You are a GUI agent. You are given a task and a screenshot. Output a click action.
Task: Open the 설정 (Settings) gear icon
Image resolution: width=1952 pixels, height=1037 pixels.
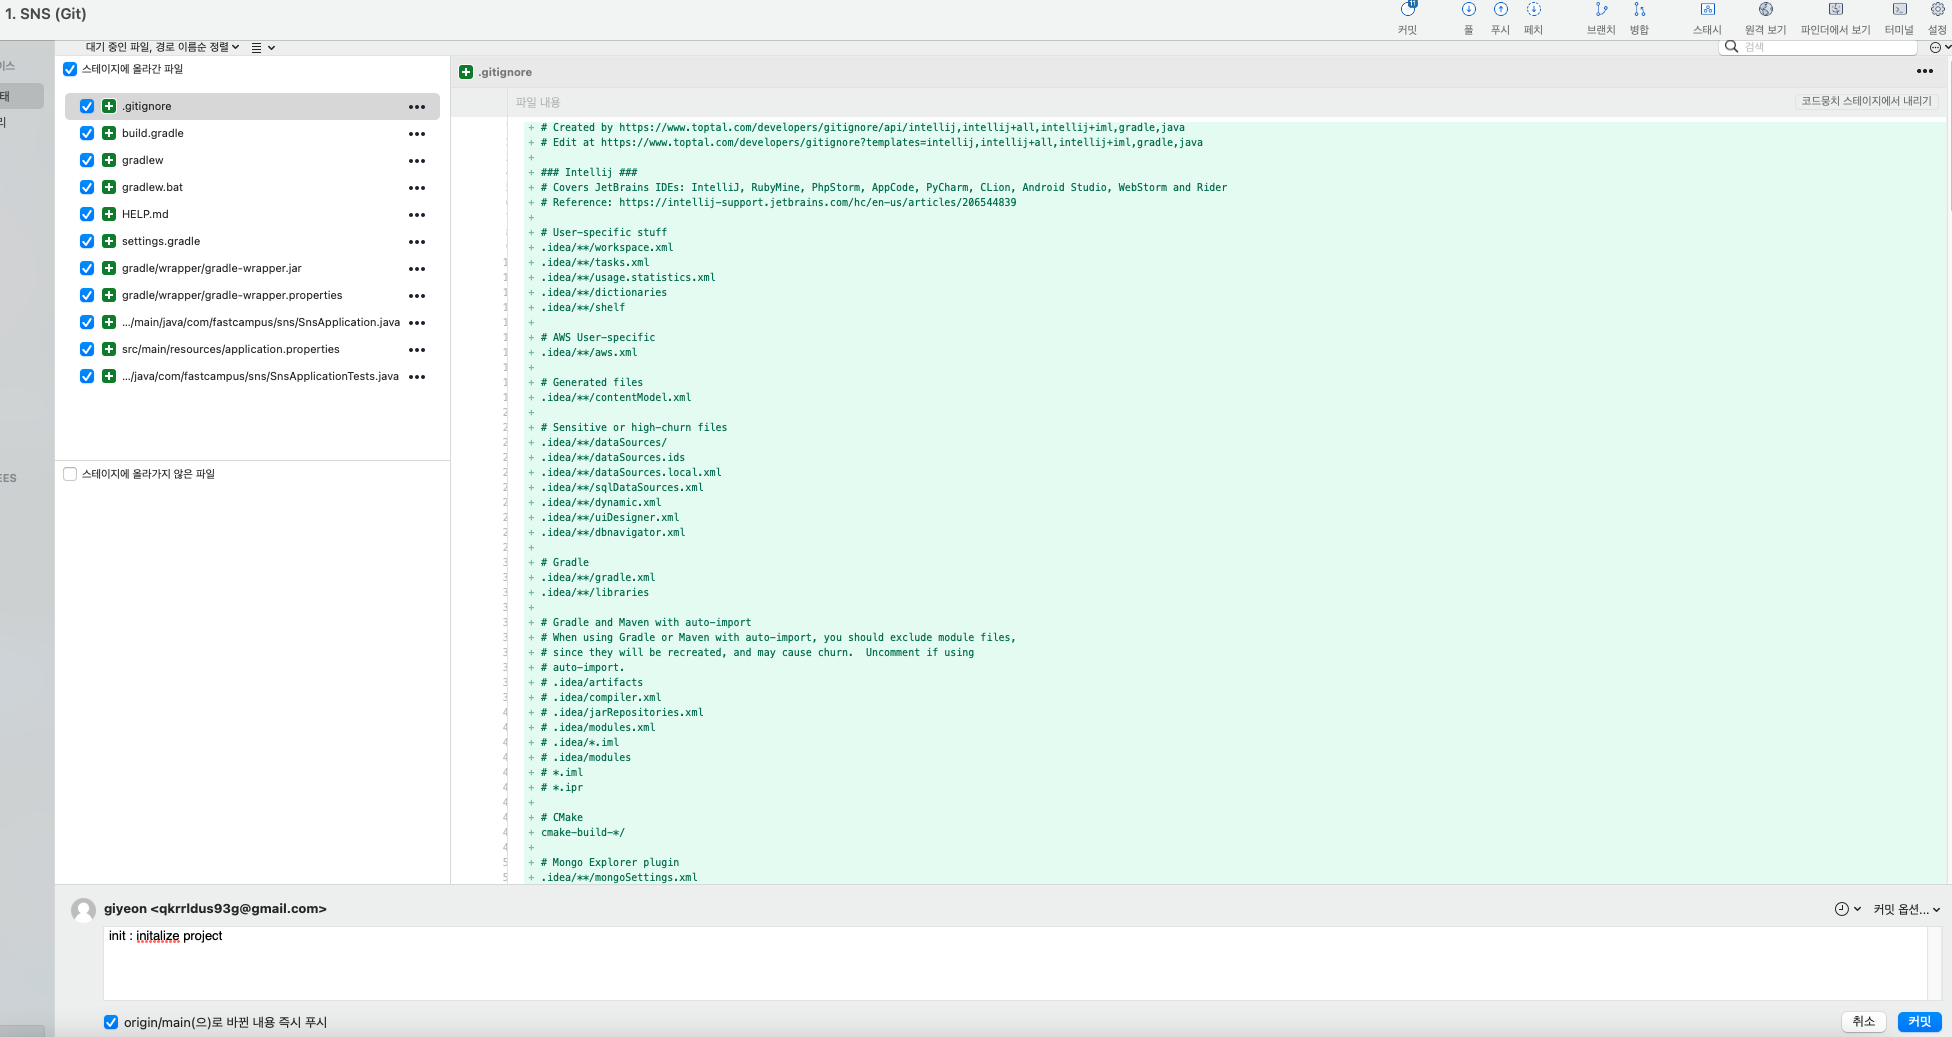1937,9
